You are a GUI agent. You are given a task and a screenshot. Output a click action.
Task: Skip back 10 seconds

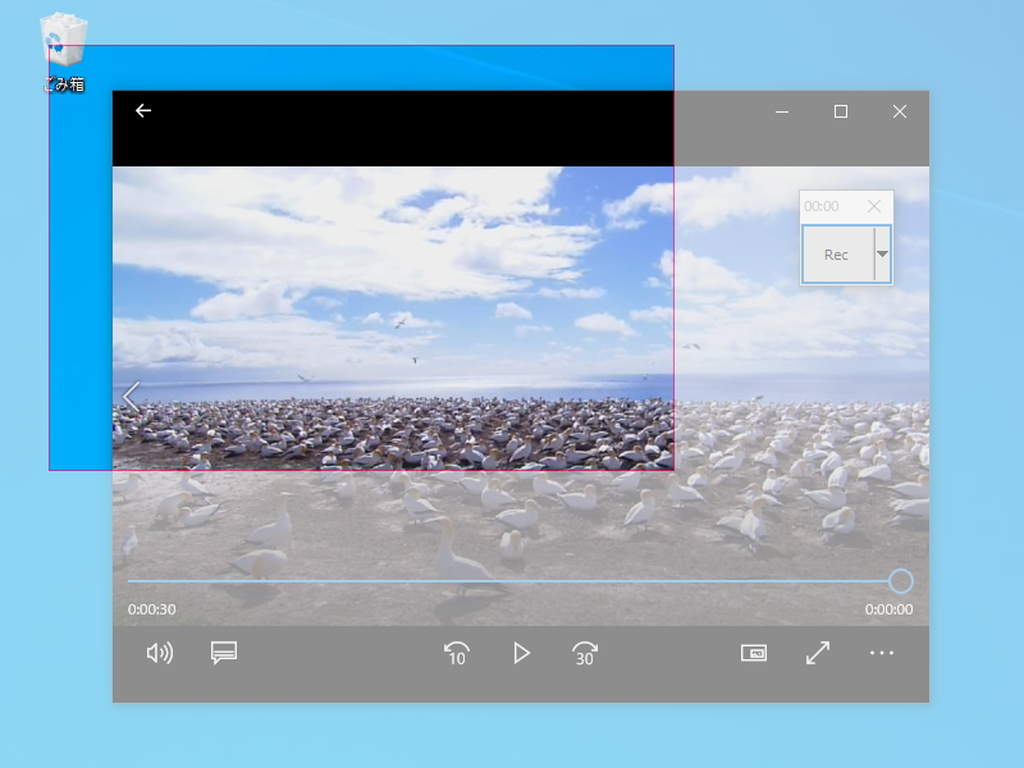(x=456, y=653)
